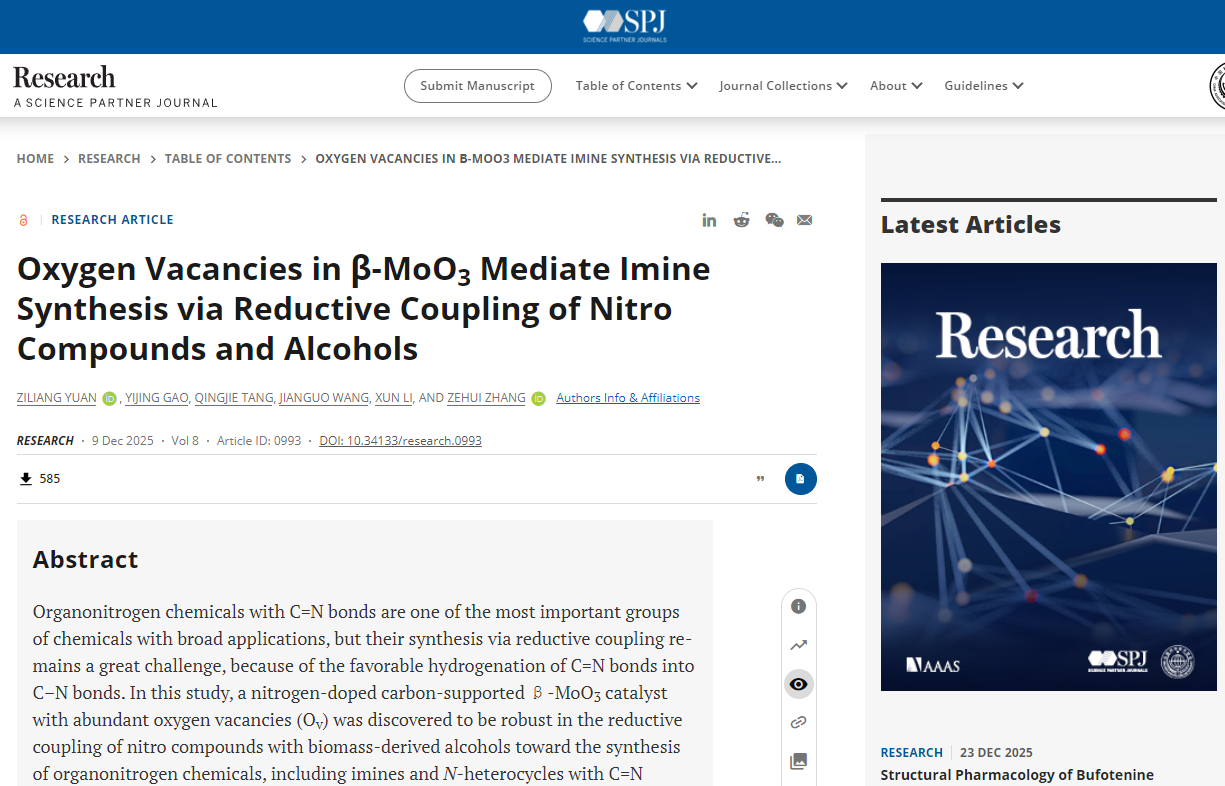Open the About dropdown menu

895,86
